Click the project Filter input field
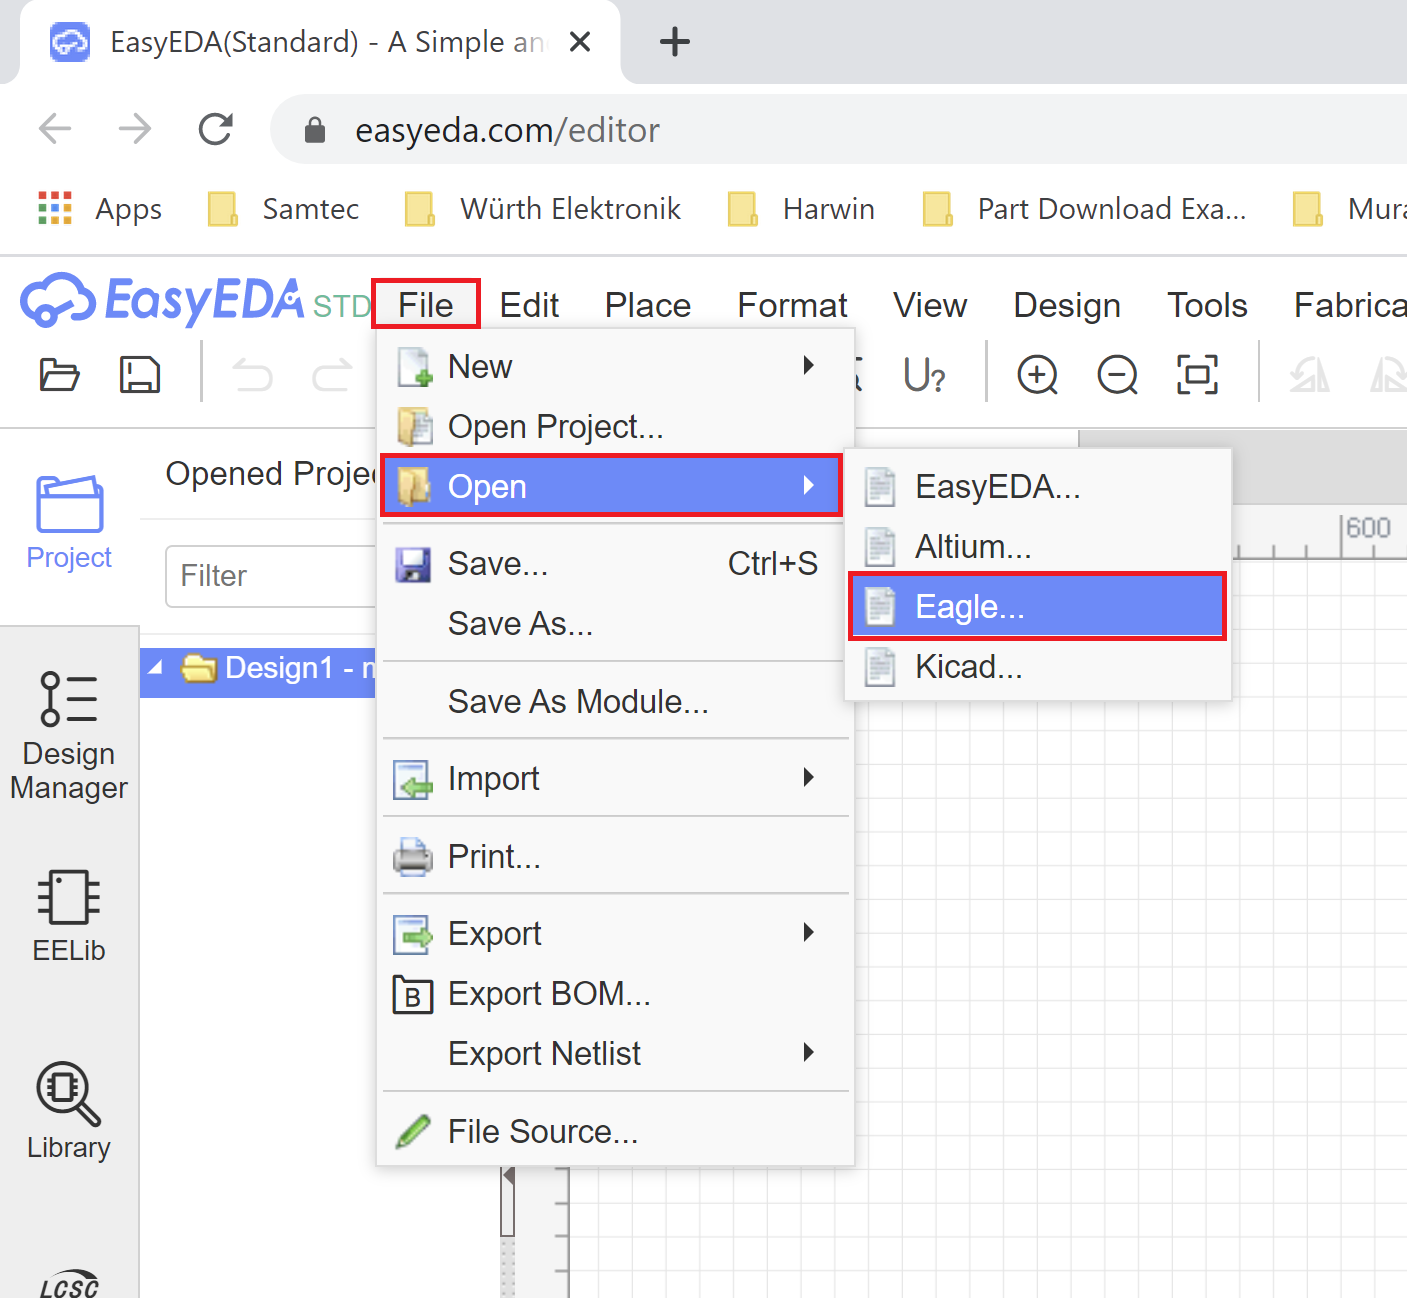Viewport: 1407px width, 1298px height. click(270, 576)
